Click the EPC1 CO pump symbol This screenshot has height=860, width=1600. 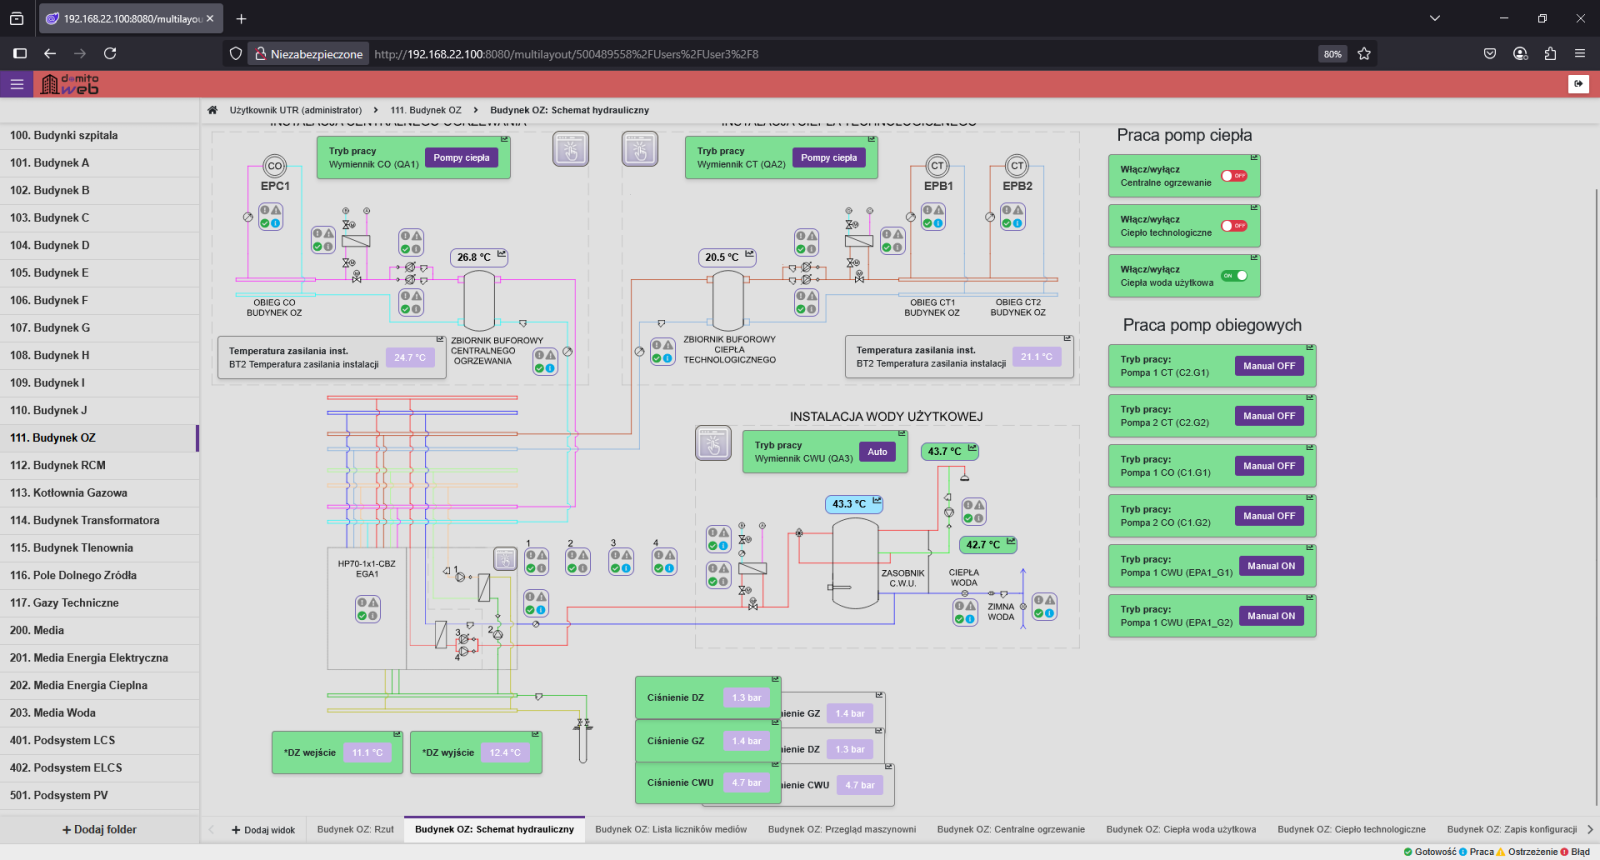275,166
